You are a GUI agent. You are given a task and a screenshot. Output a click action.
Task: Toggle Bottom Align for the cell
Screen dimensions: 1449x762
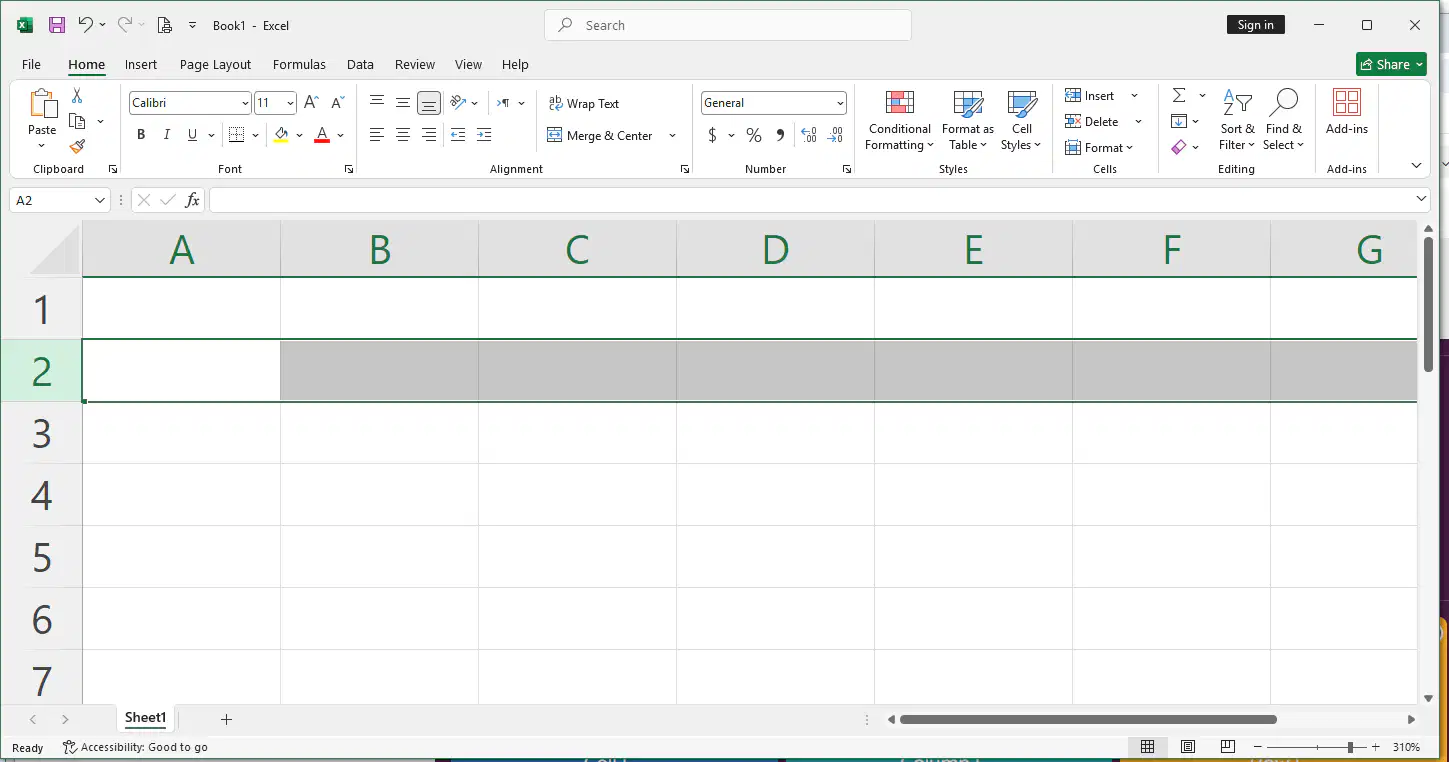429,102
